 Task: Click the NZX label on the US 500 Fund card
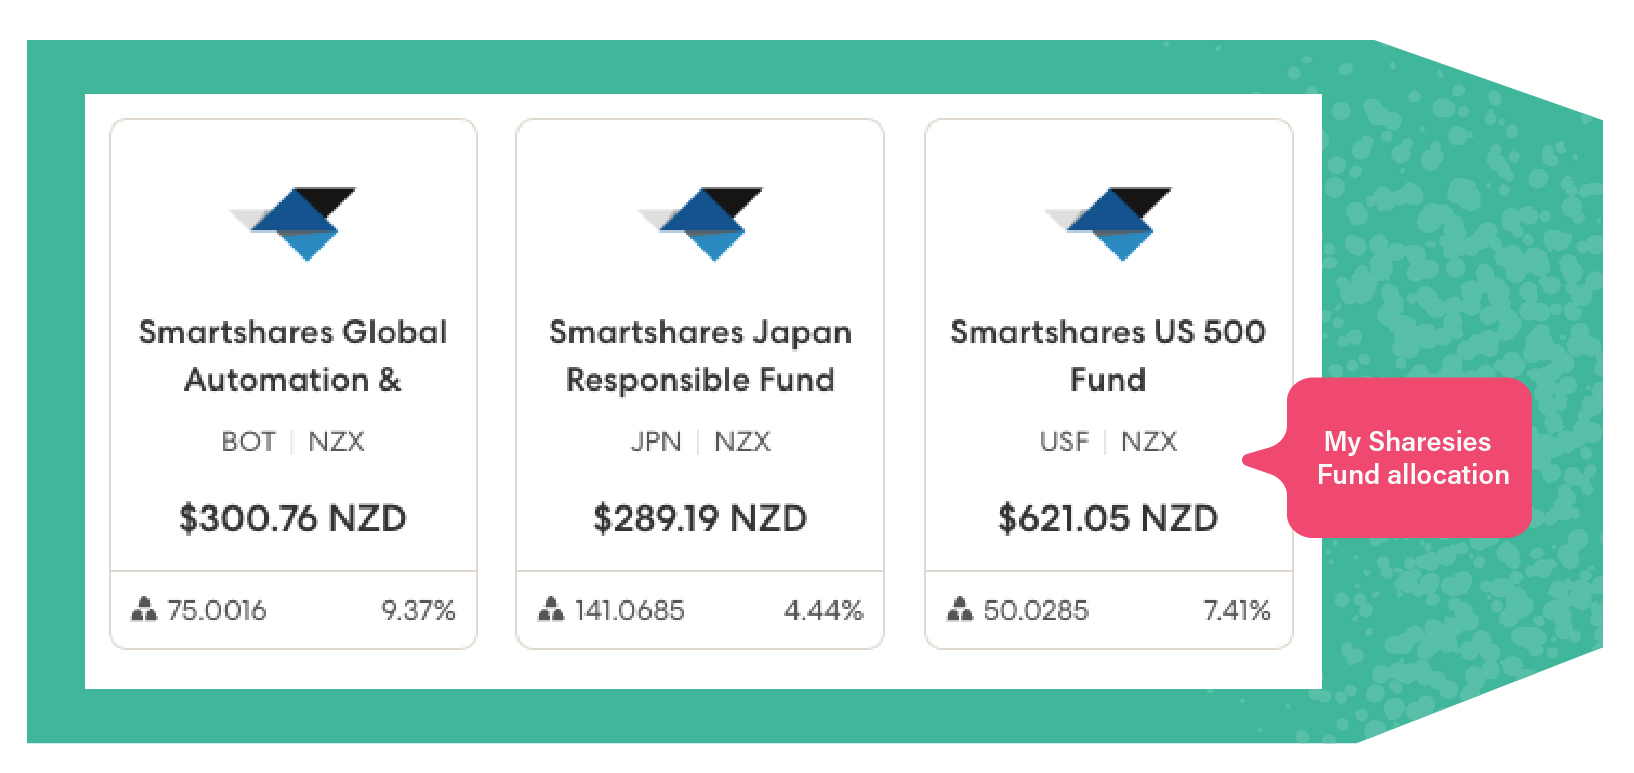click(1149, 441)
